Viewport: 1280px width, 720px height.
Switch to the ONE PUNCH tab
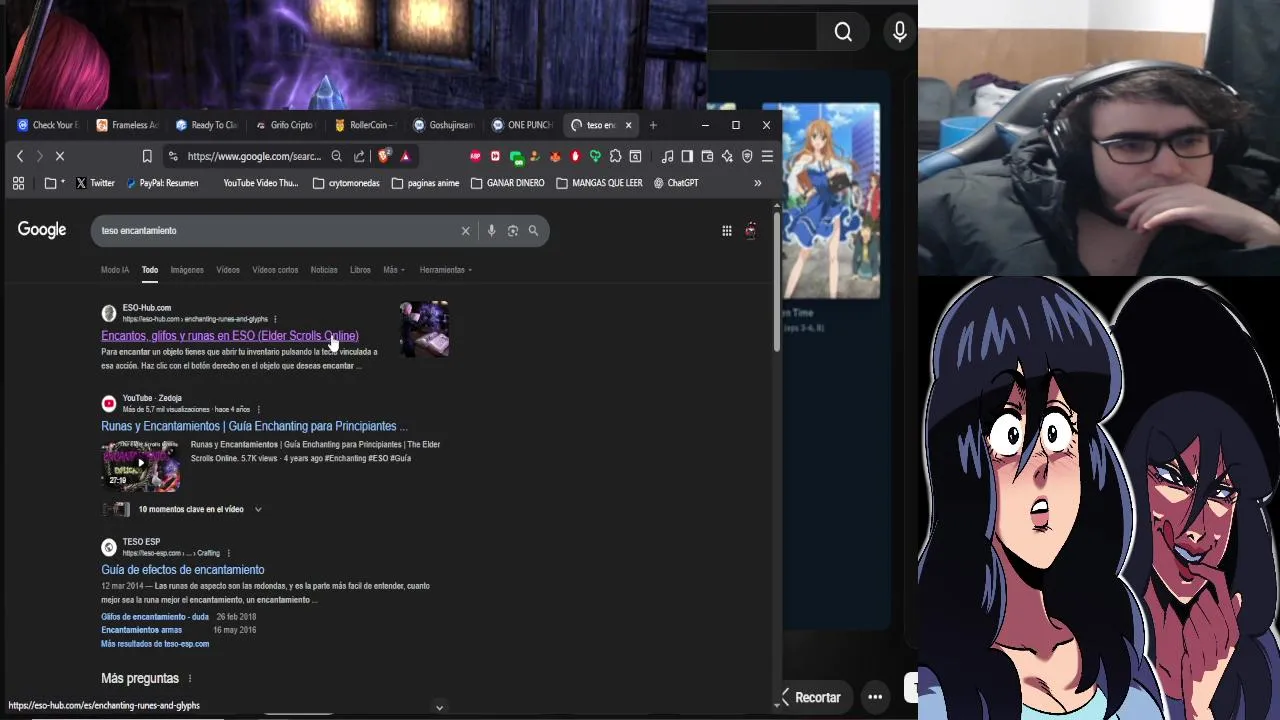pos(523,125)
